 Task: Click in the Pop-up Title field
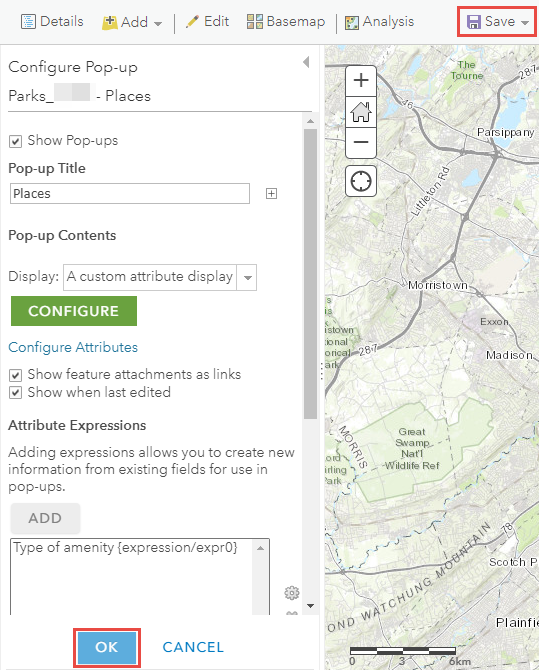[130, 194]
